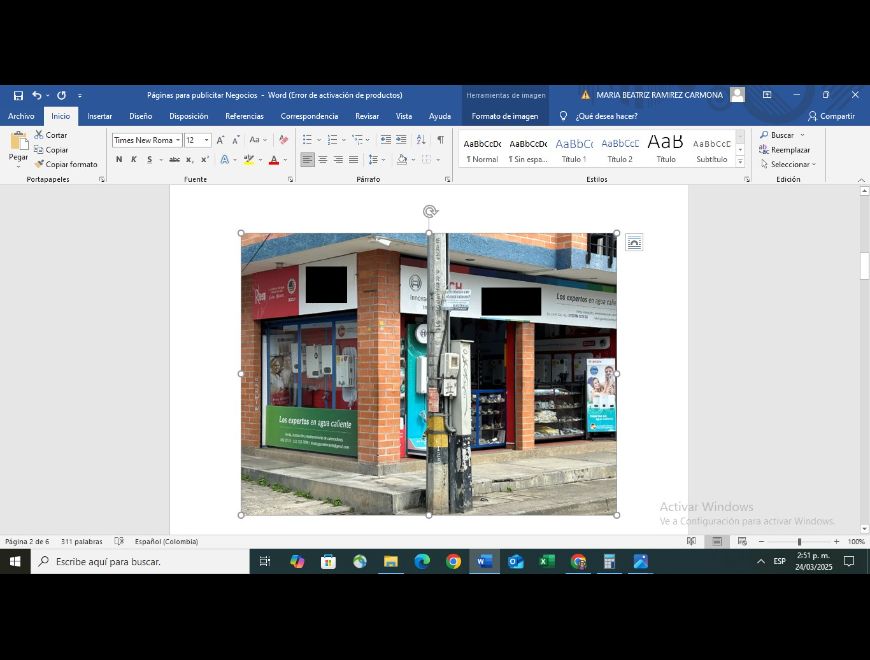Open the Archivo menu
The image size is (870, 660).
21,116
